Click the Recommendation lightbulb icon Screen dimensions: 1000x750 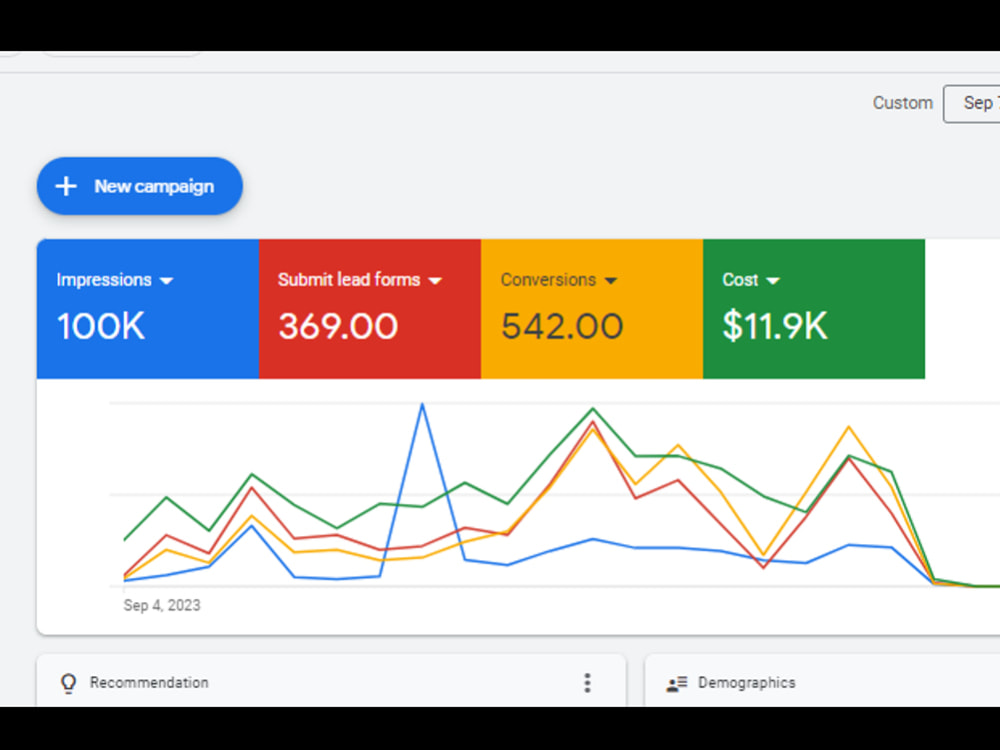68,683
